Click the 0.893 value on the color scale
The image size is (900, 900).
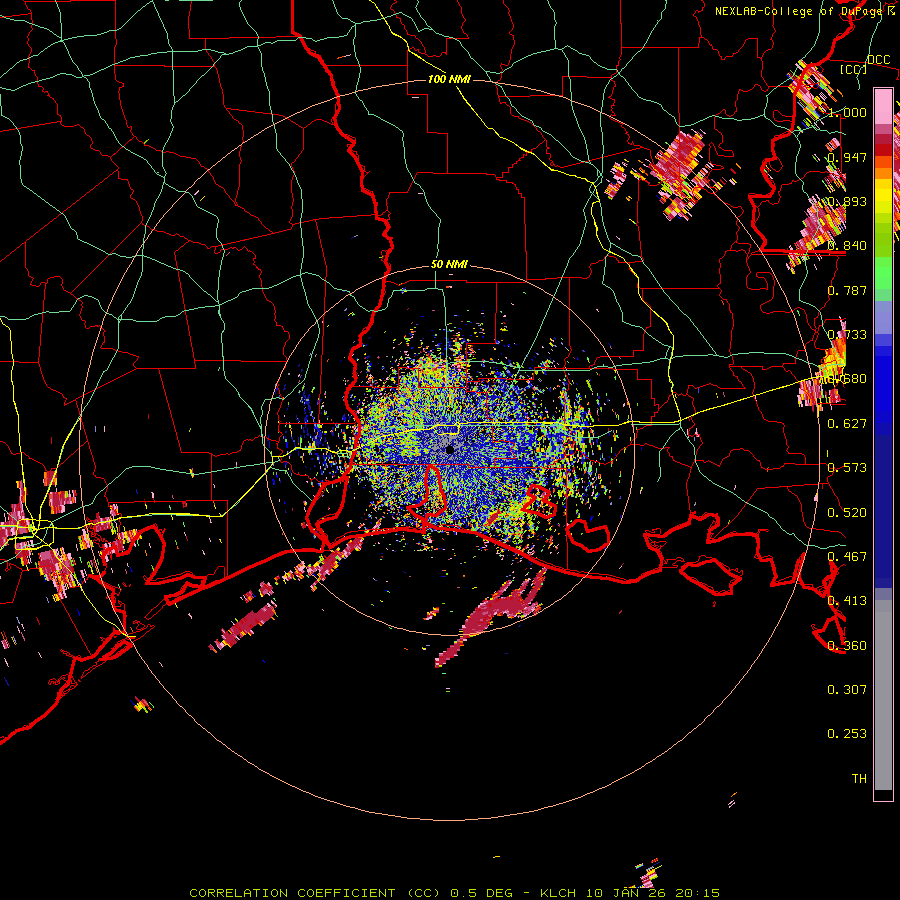(x=847, y=201)
